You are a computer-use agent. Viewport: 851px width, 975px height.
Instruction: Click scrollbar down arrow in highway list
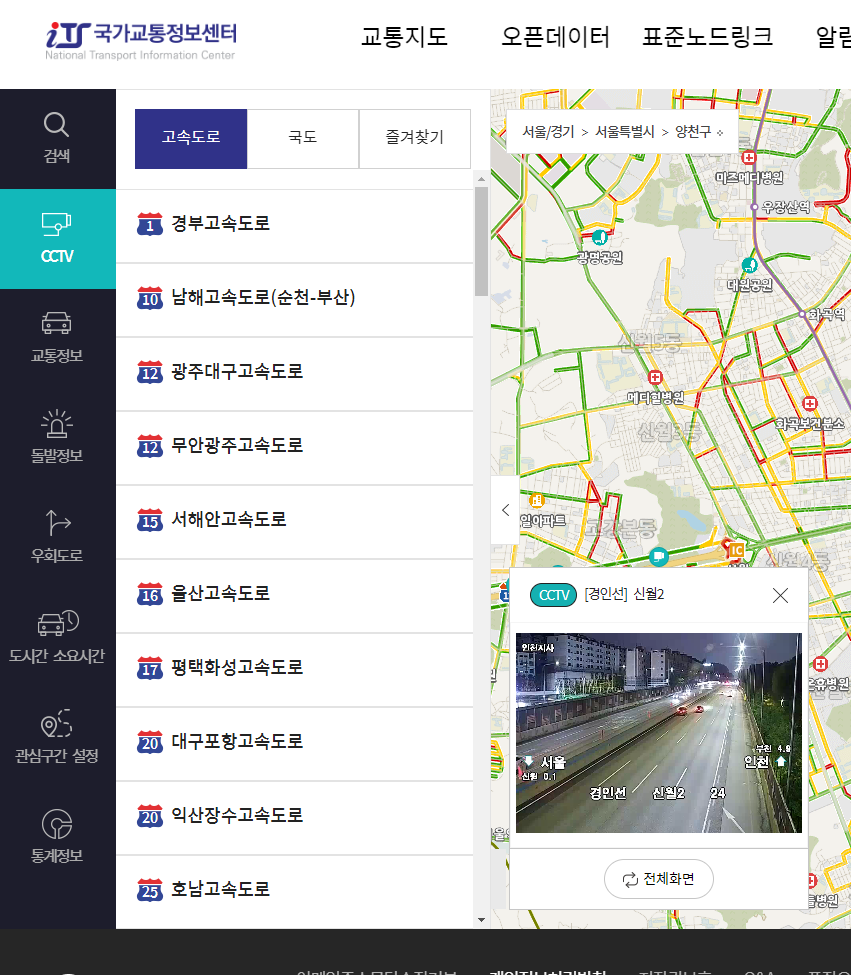pos(481,920)
